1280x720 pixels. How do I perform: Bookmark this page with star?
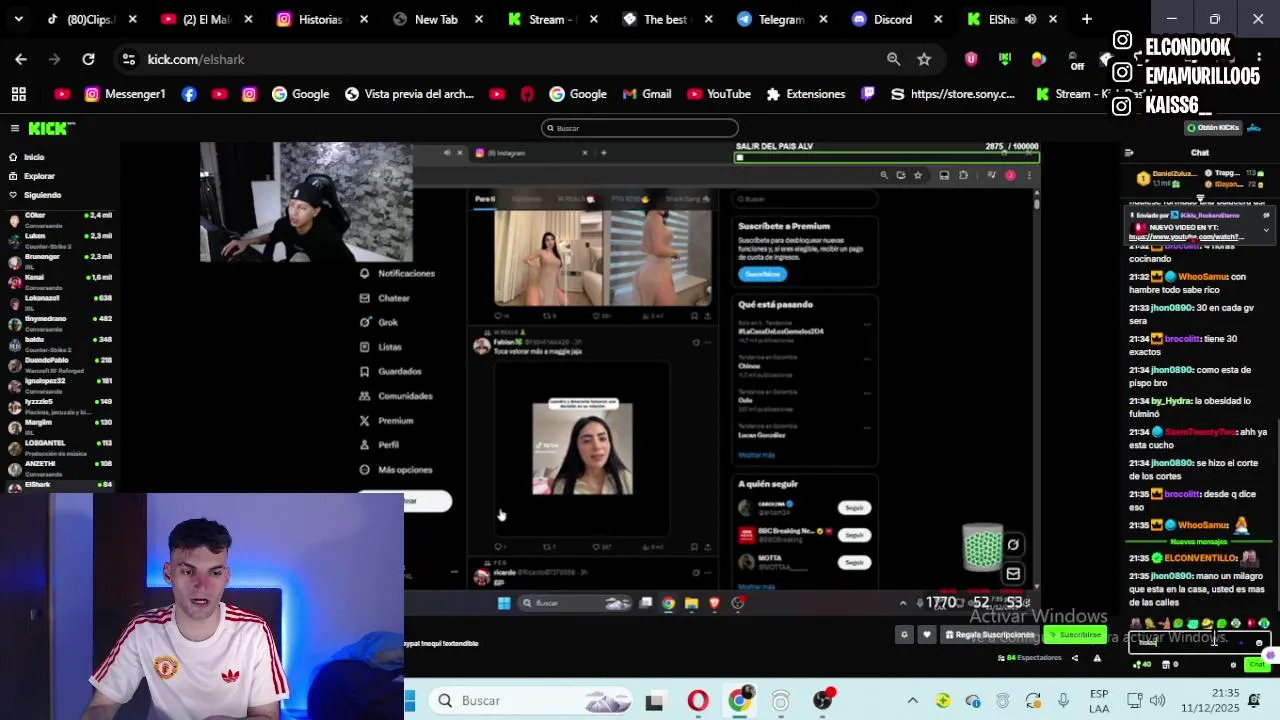coord(924,59)
